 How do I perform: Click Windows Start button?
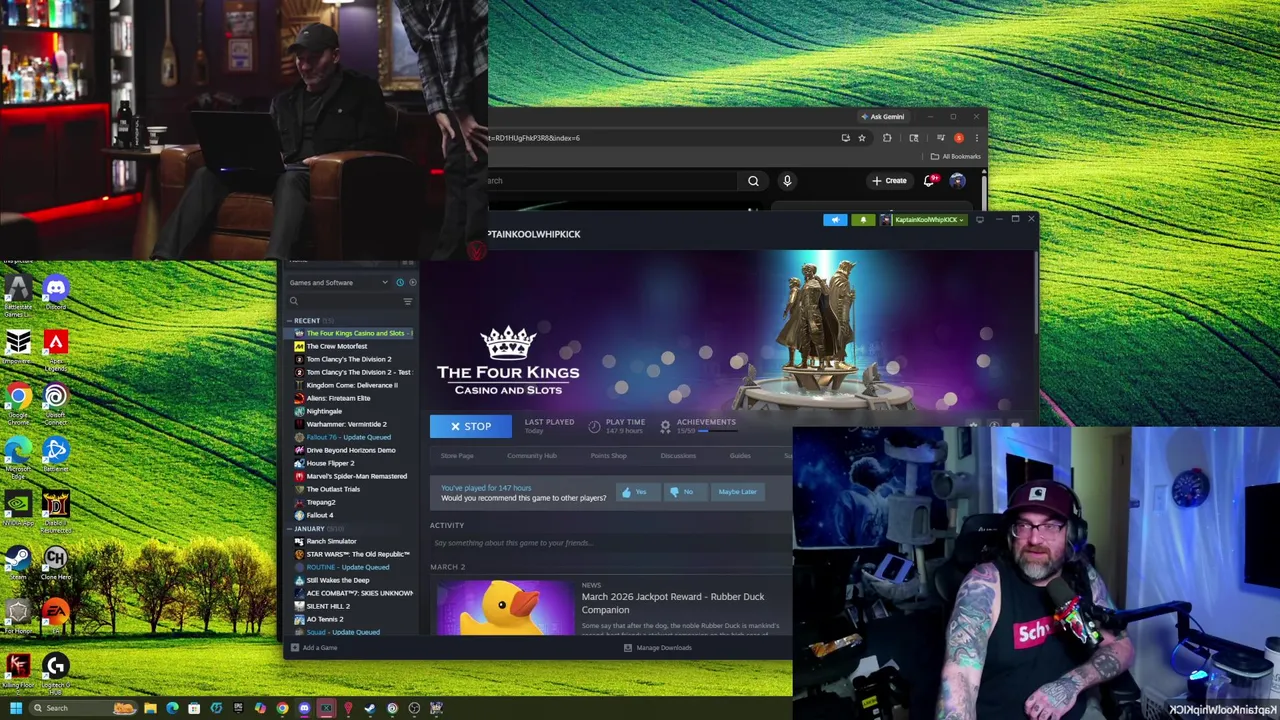(x=15, y=709)
